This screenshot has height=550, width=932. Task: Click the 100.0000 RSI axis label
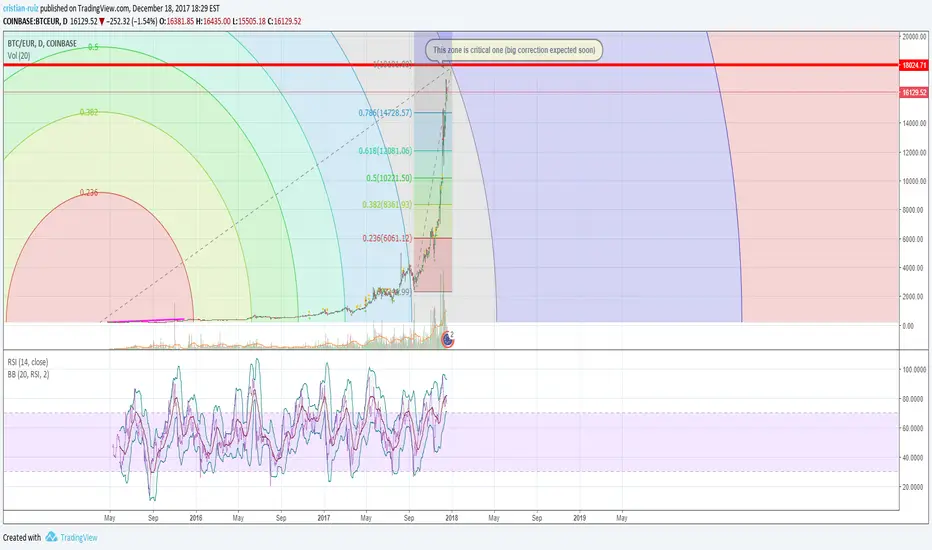pyautogui.click(x=914, y=370)
